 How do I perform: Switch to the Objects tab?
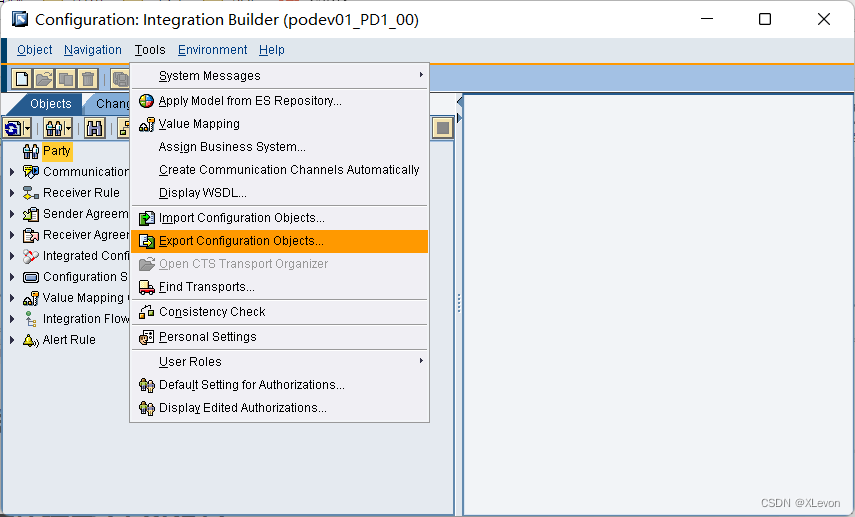[x=50, y=104]
